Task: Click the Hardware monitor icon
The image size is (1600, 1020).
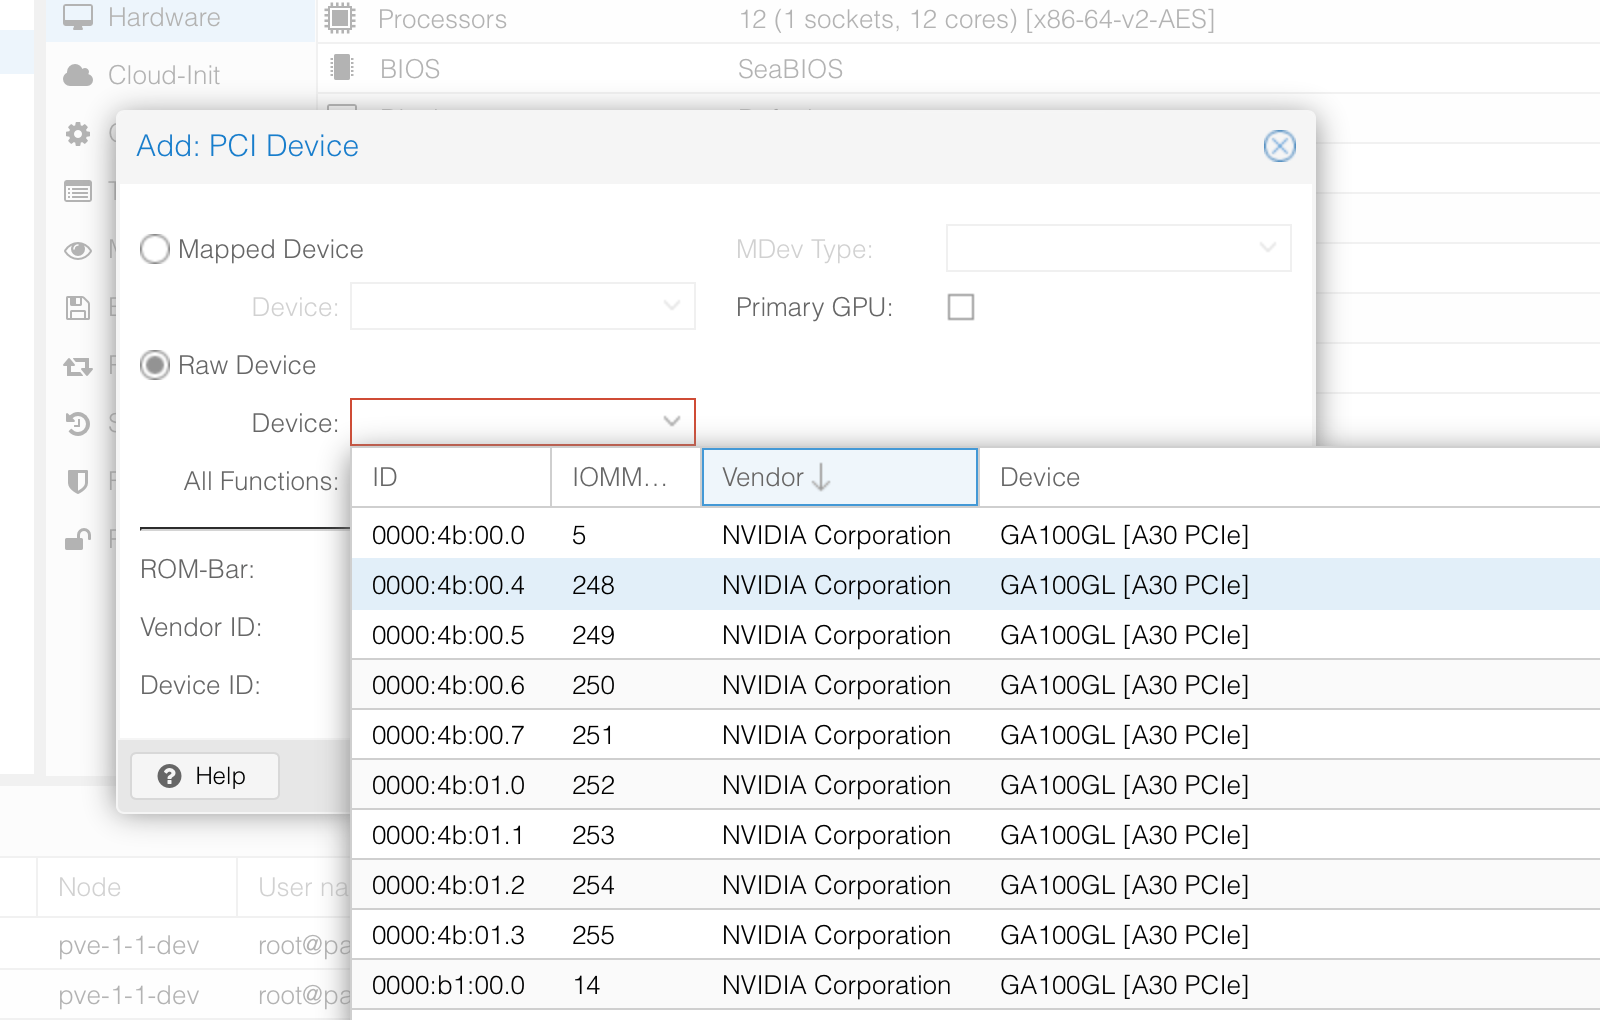Action: (x=78, y=17)
